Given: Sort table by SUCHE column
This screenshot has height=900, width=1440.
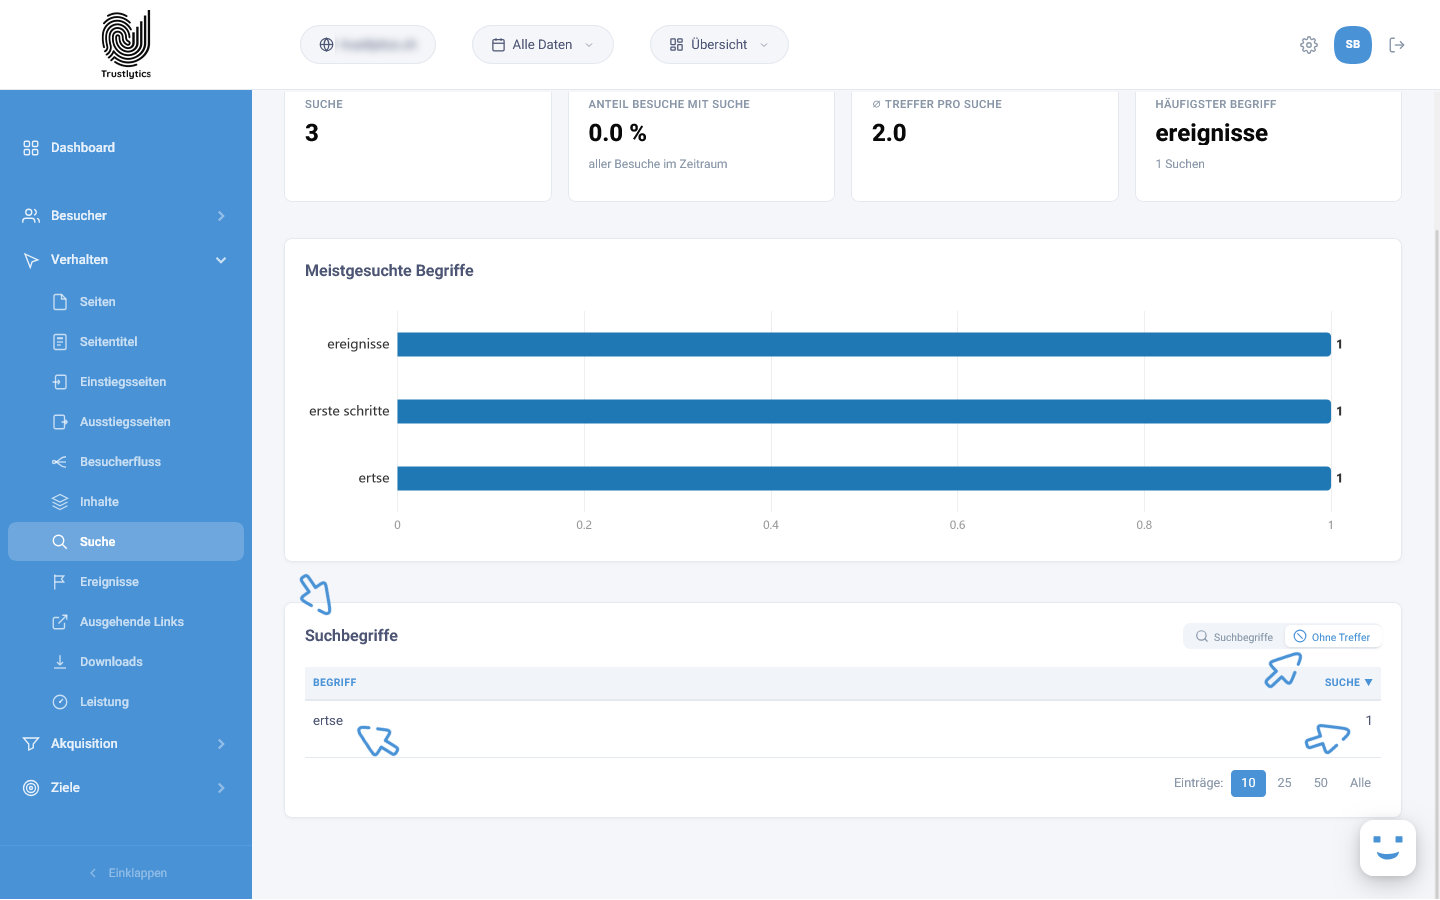Looking at the screenshot, I should [x=1348, y=682].
